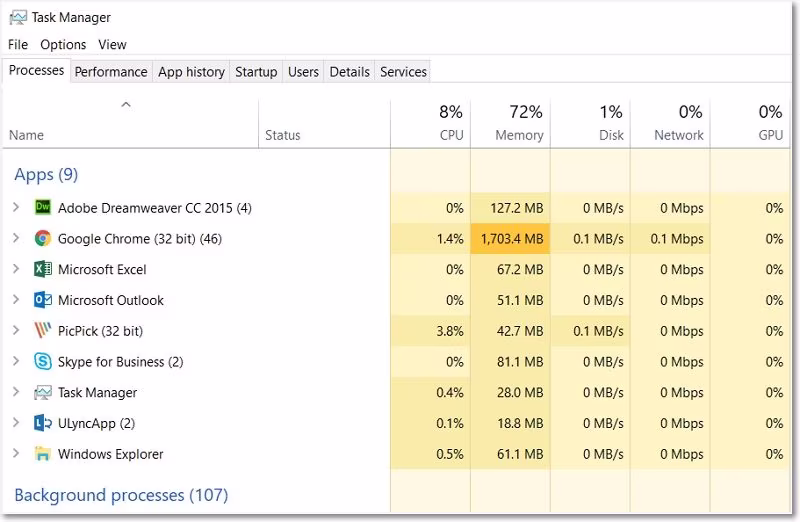Open the Options menu
This screenshot has height=522, width=800.
tap(63, 44)
